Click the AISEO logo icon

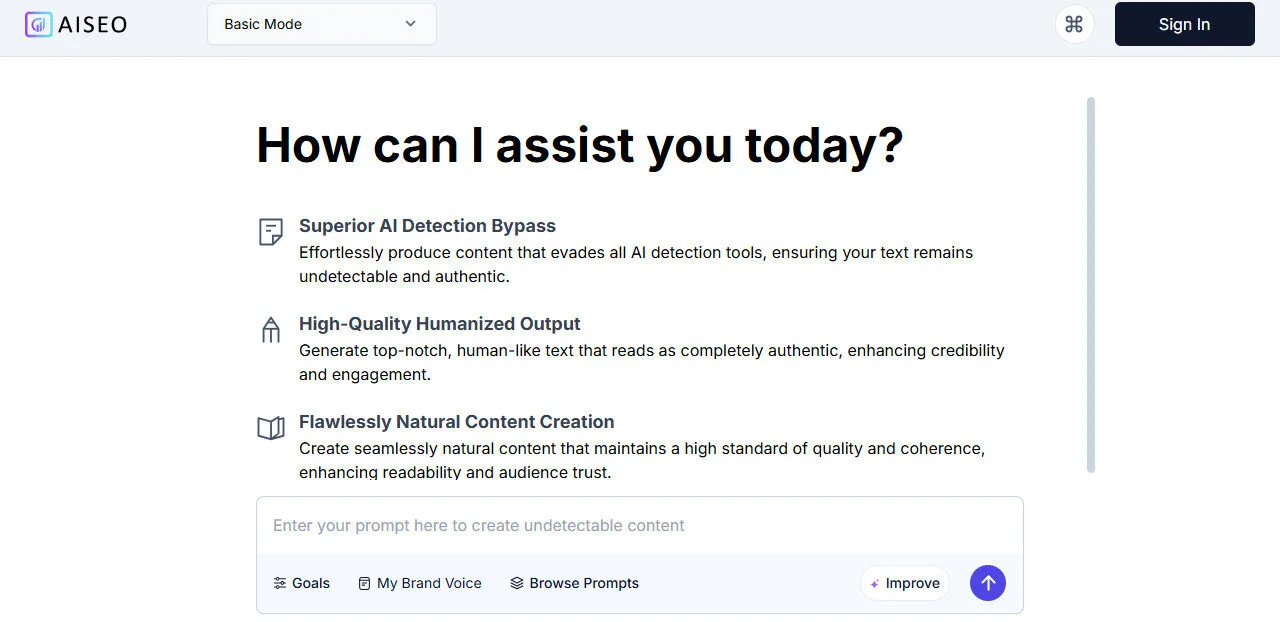point(38,24)
